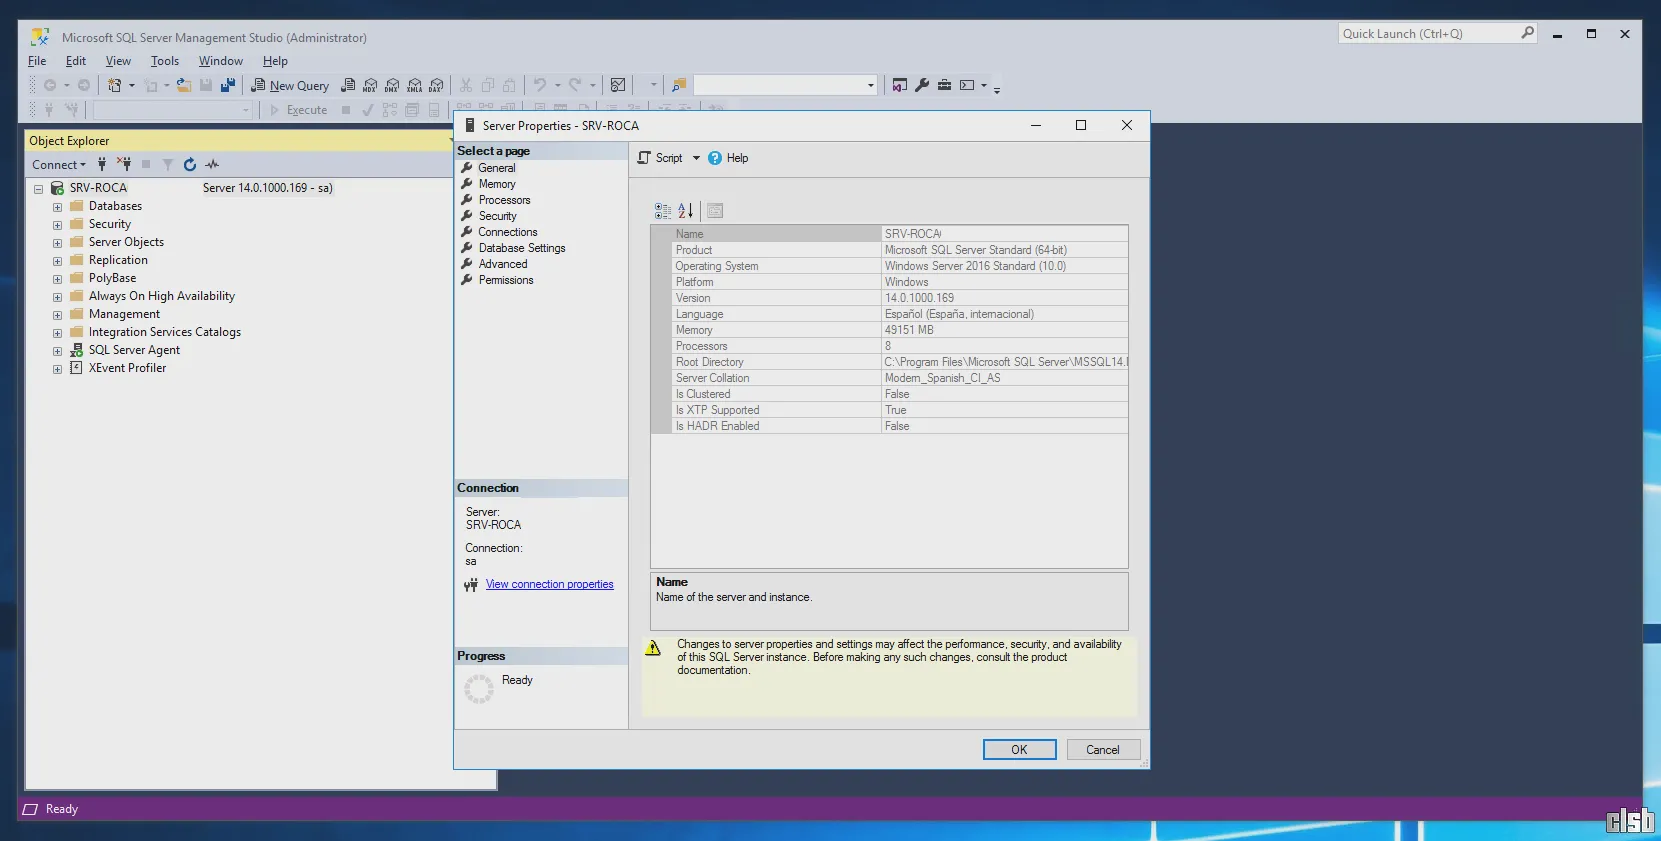Open the Tools menu
The width and height of the screenshot is (1661, 841).
pyautogui.click(x=165, y=61)
